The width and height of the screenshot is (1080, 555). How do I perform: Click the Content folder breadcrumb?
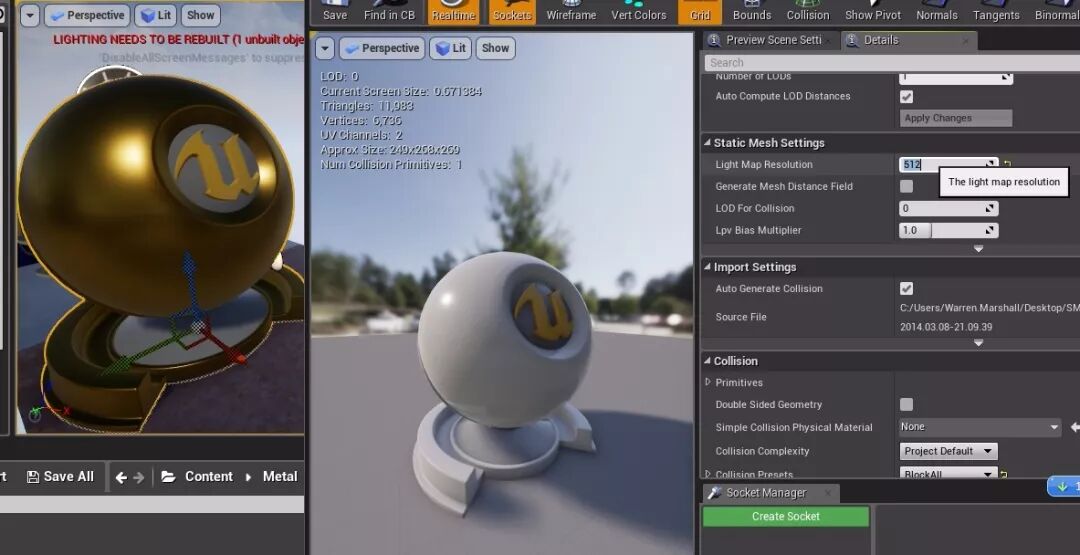pyautogui.click(x=209, y=477)
